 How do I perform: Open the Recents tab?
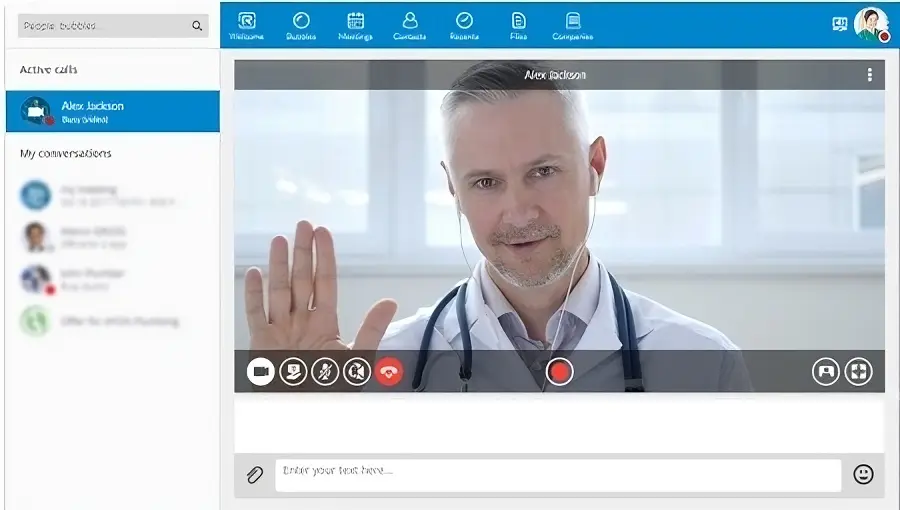tap(464, 25)
